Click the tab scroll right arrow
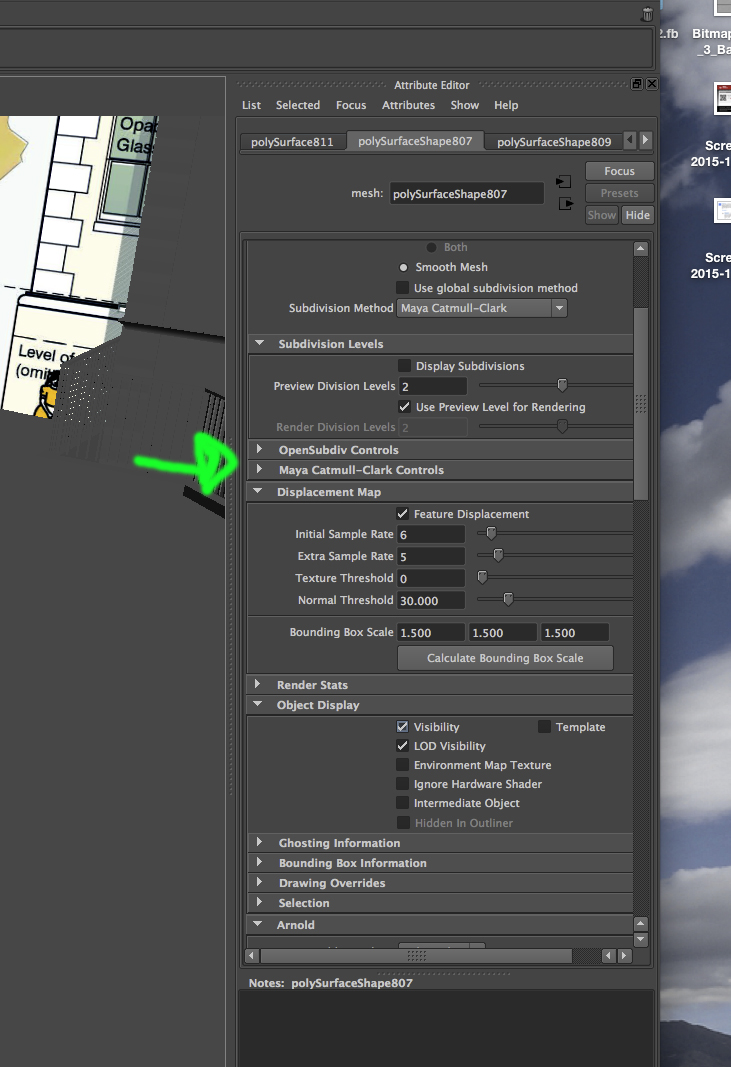This screenshot has width=731, height=1067. click(645, 140)
